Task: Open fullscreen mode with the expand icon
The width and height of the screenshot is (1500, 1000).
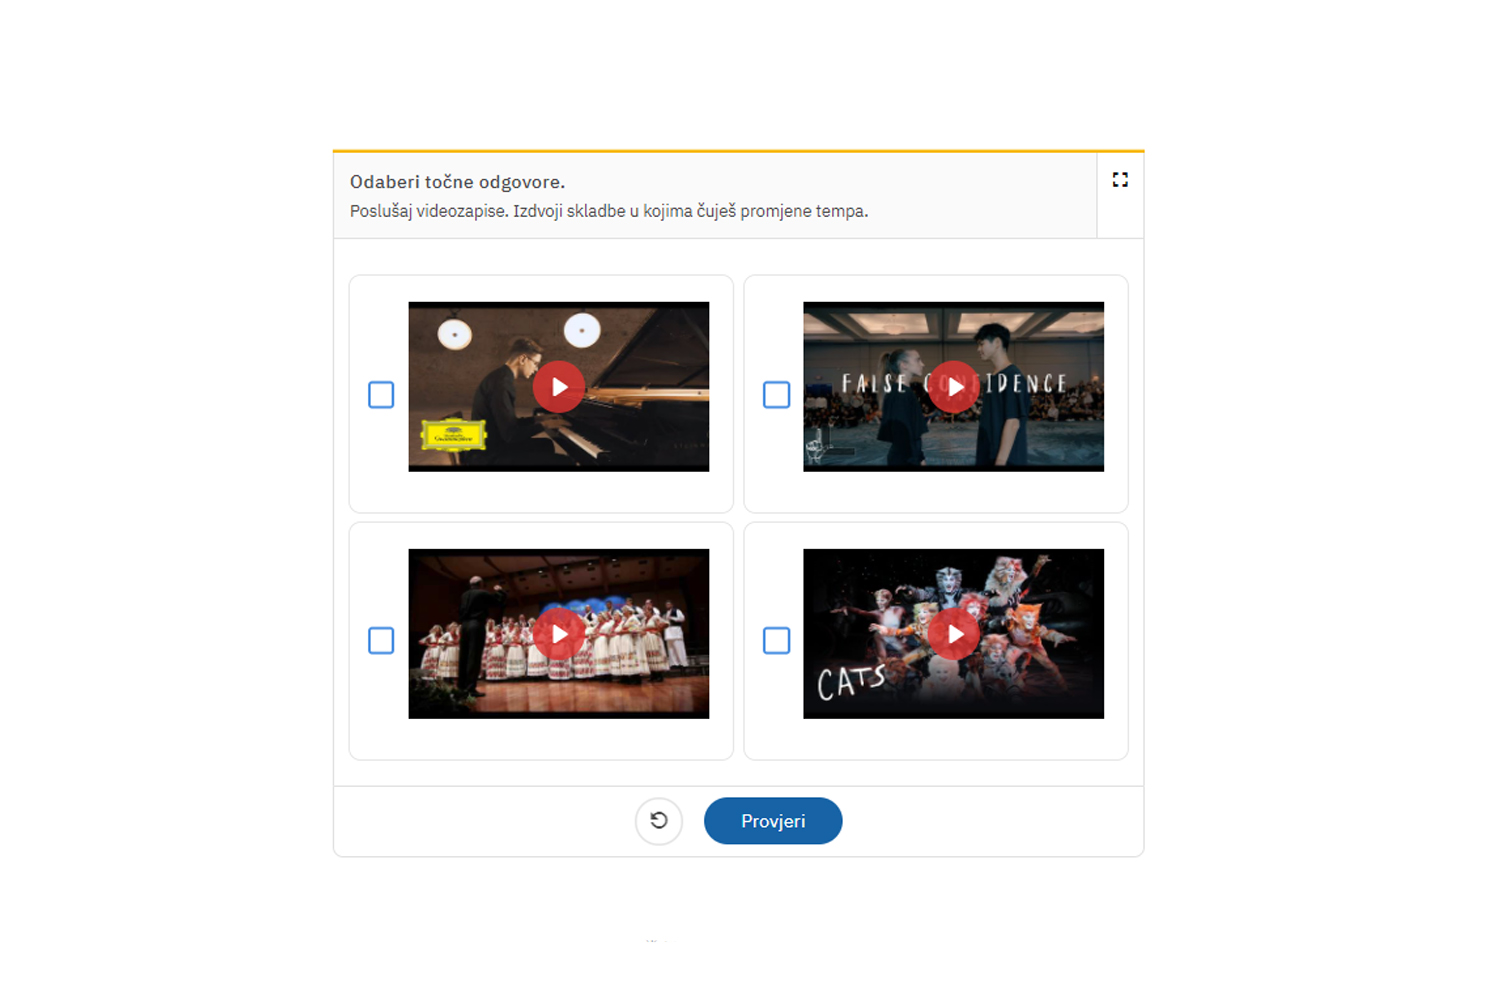Action: (1120, 180)
